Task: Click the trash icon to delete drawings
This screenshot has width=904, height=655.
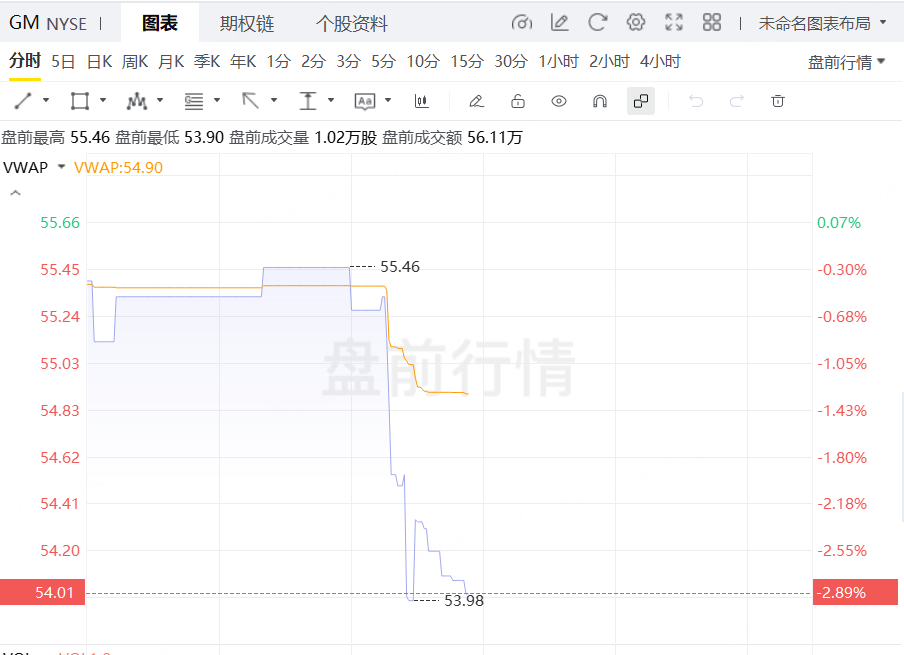Action: point(778,101)
